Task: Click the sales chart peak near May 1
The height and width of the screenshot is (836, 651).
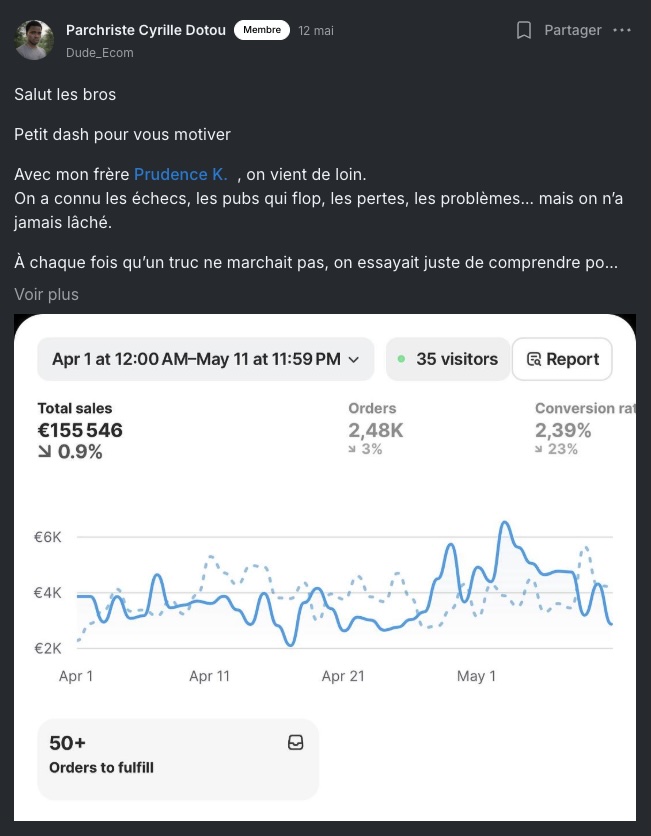Action: pos(504,524)
